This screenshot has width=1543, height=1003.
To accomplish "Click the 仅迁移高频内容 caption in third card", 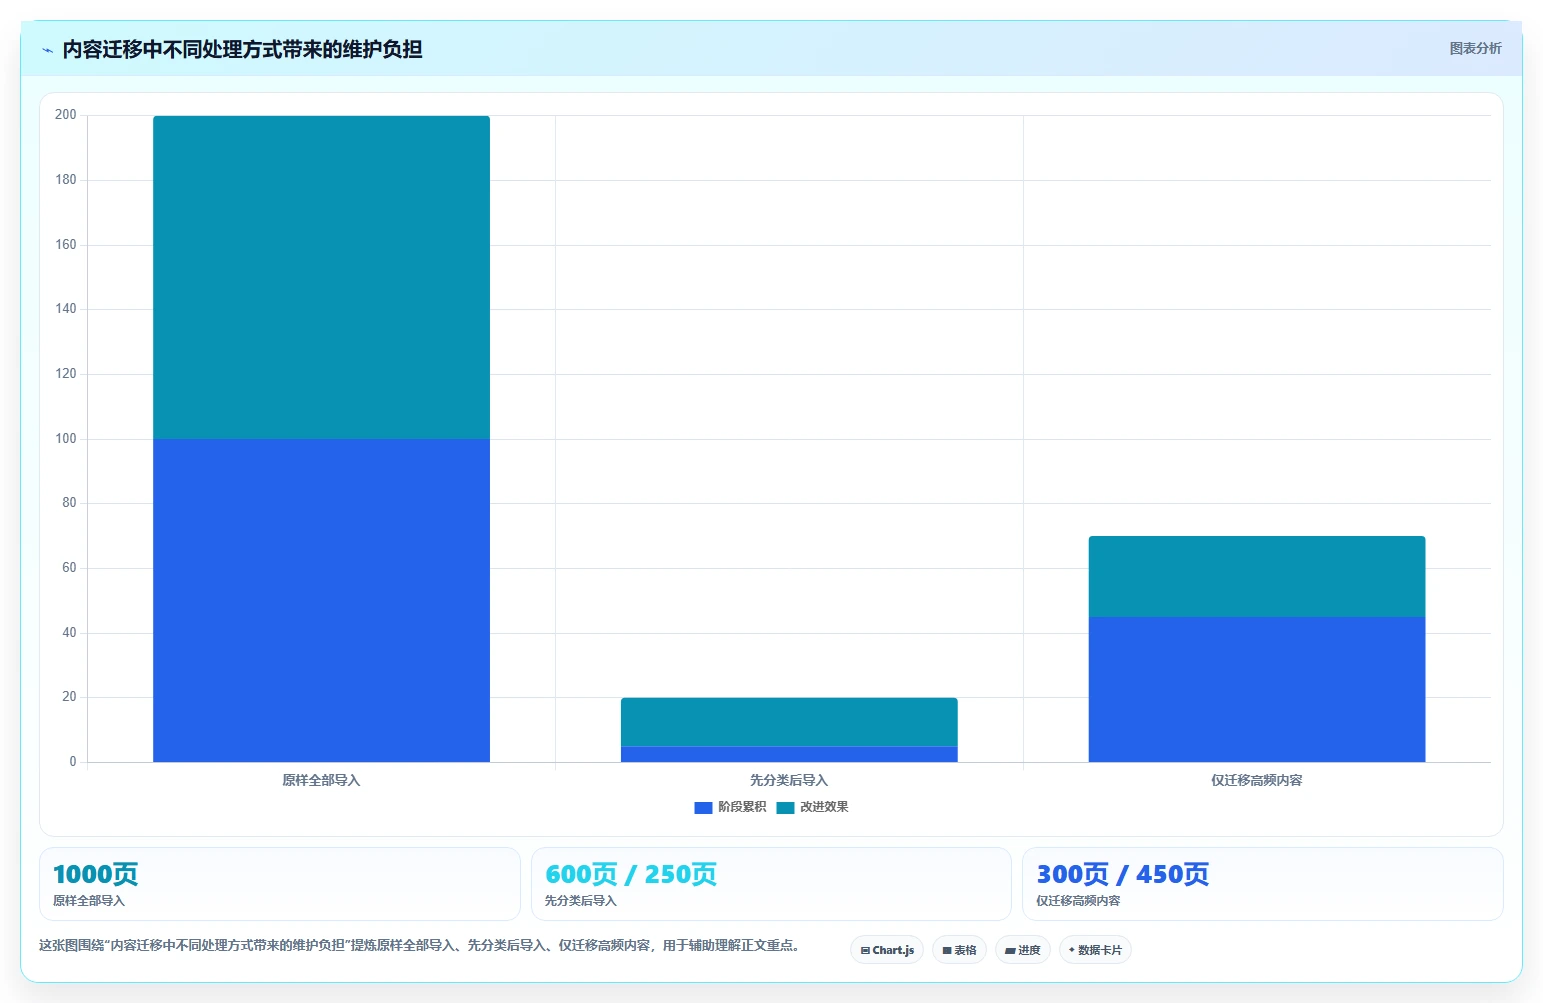I will coord(1078,901).
